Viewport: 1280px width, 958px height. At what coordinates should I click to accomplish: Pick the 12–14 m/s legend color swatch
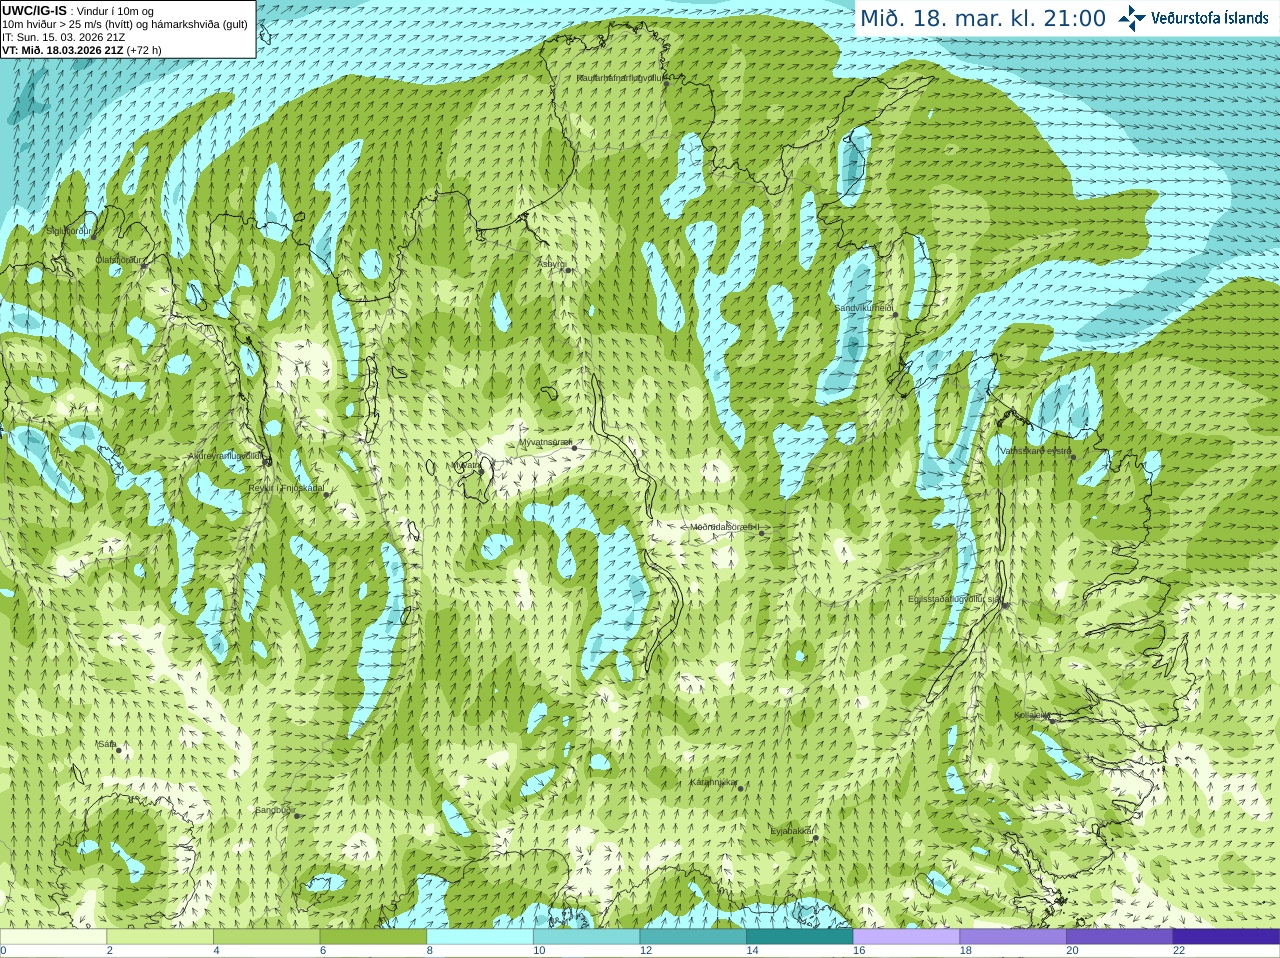[693, 937]
